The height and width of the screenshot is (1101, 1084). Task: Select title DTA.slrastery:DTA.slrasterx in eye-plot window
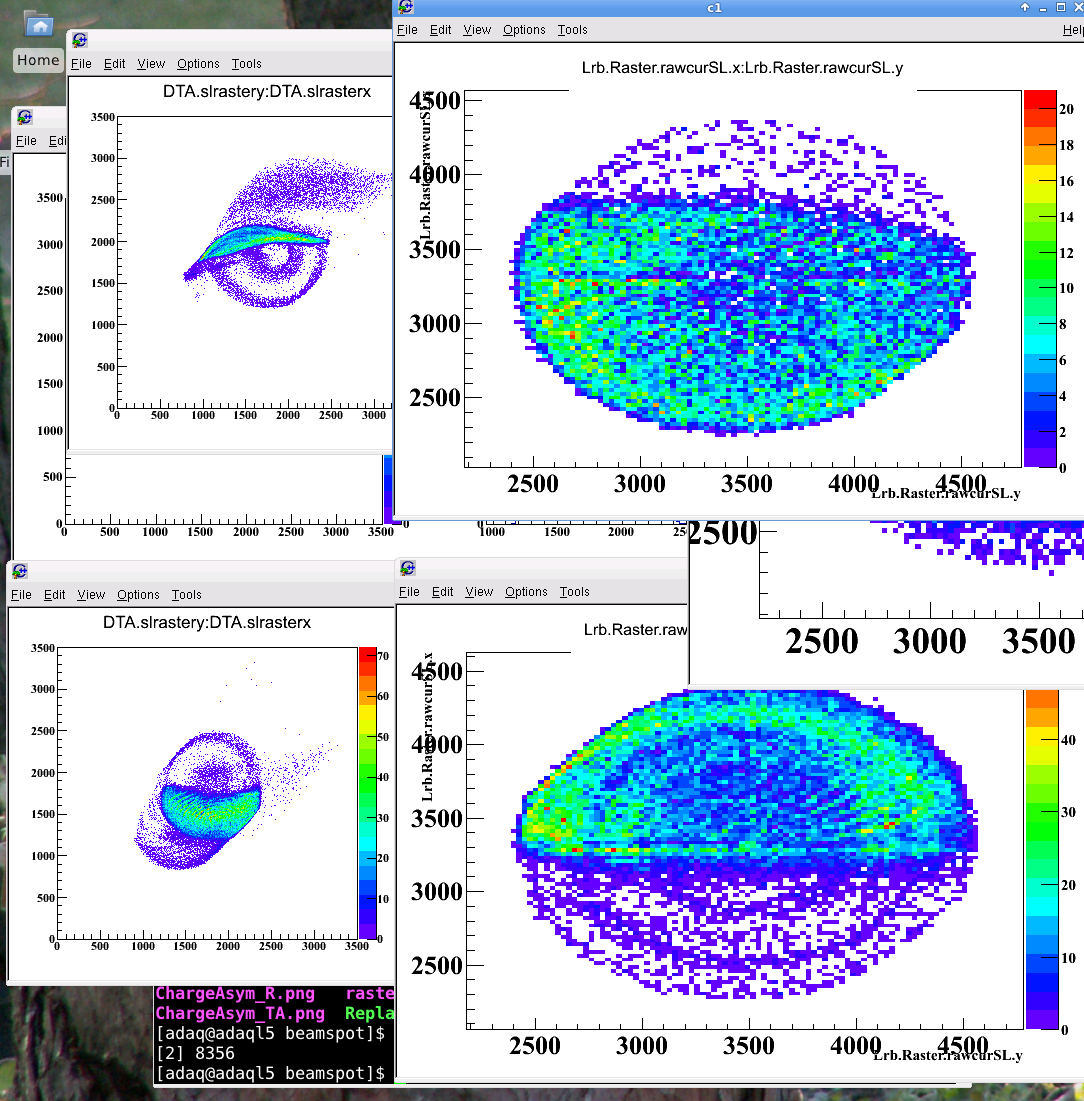(x=267, y=91)
